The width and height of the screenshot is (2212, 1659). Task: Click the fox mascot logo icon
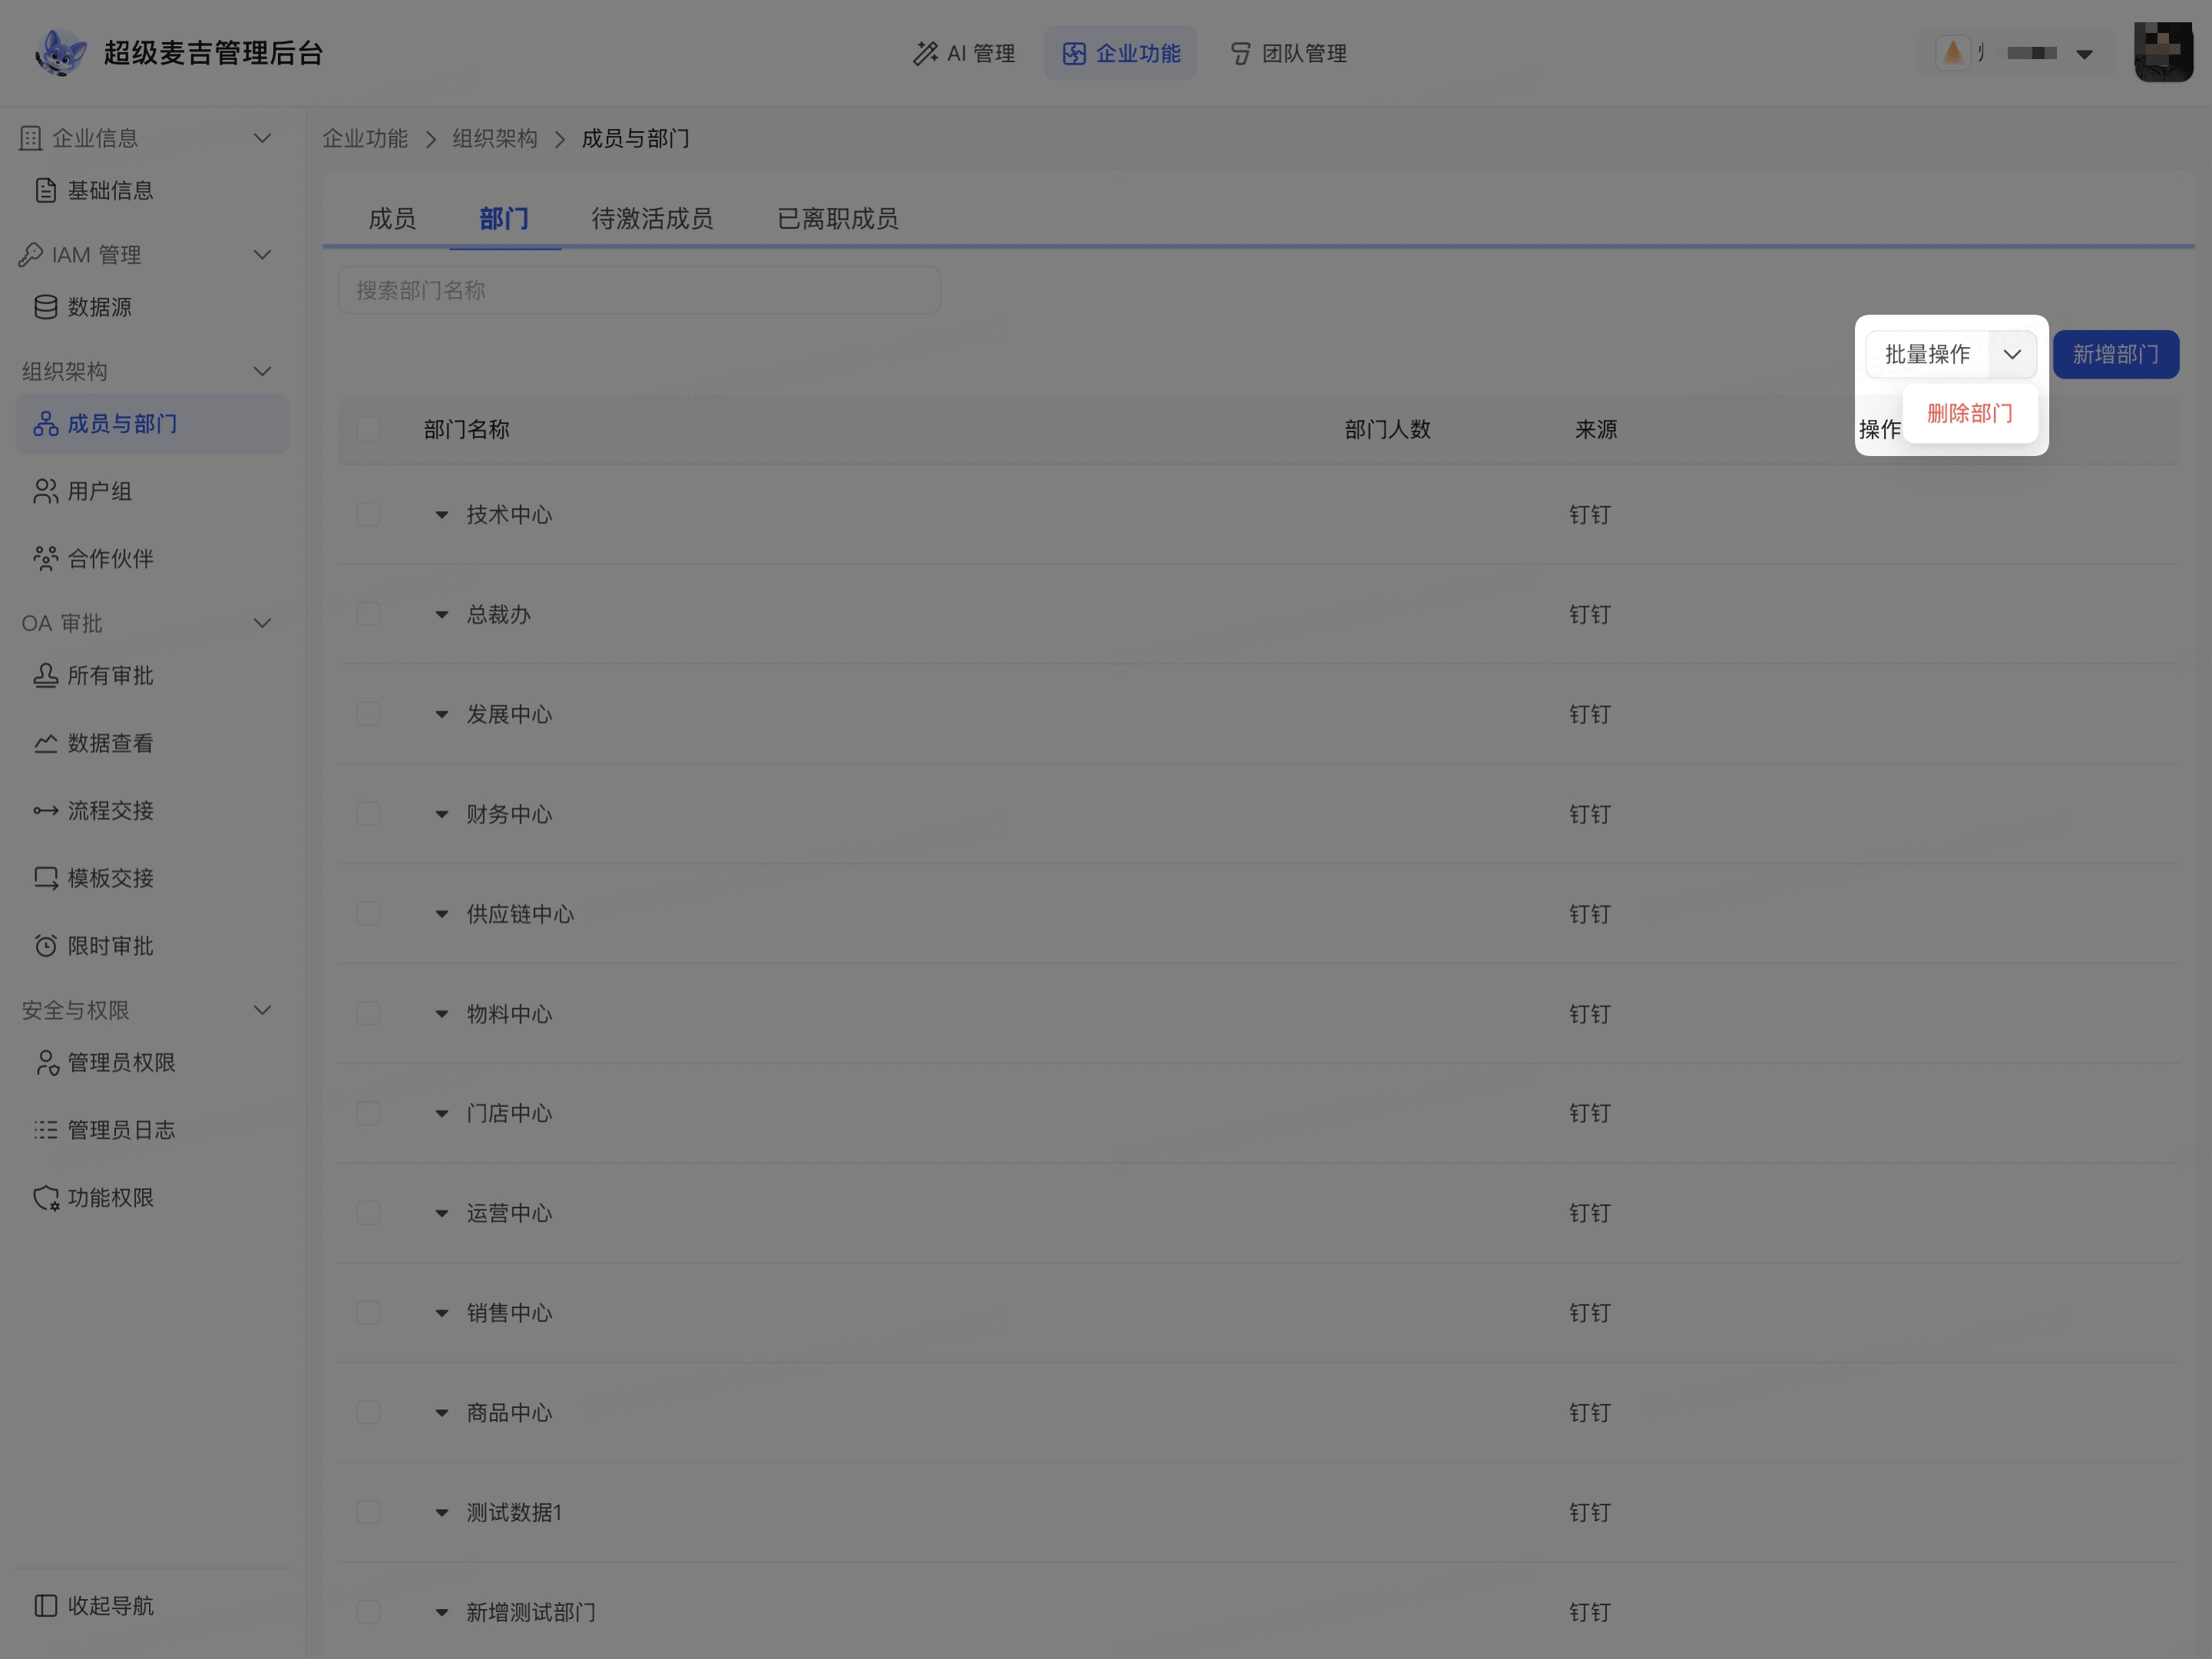61,53
